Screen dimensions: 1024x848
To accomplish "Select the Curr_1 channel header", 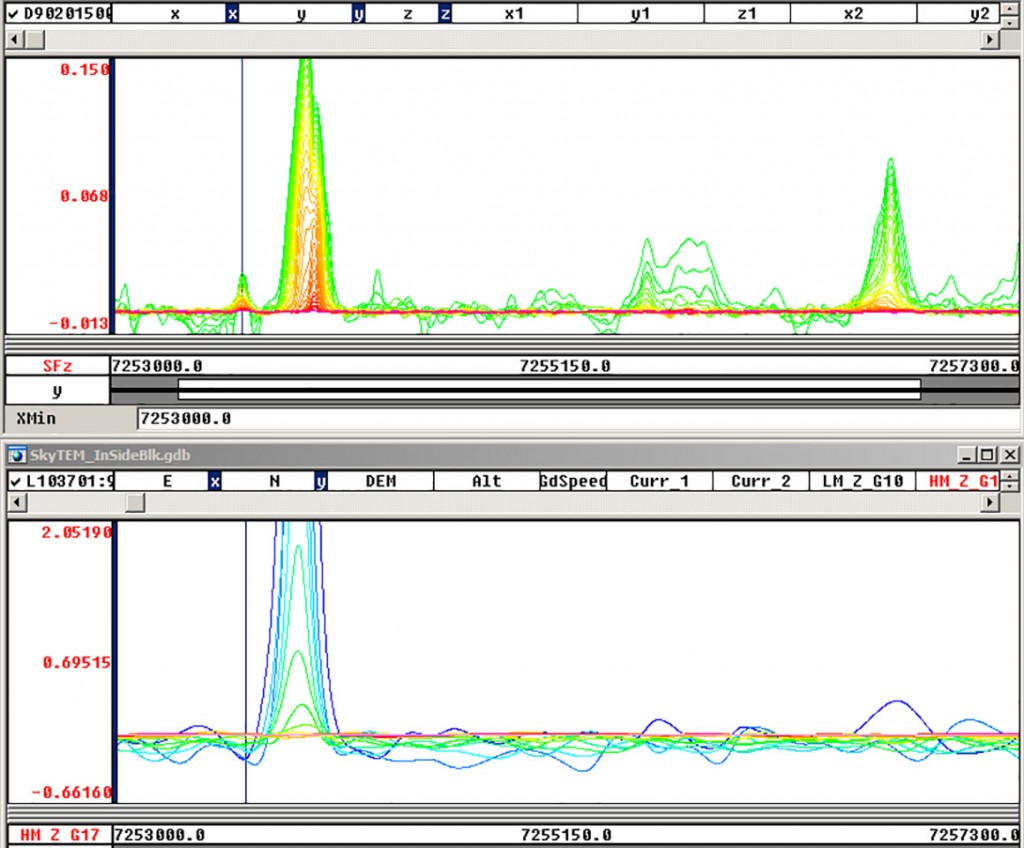I will 659,481.
